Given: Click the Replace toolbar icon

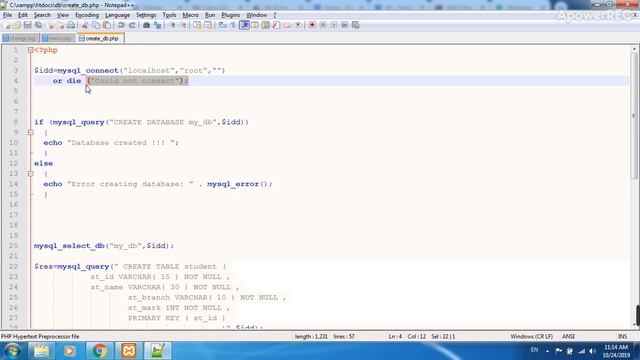Looking at the screenshot, I should 158,25.
